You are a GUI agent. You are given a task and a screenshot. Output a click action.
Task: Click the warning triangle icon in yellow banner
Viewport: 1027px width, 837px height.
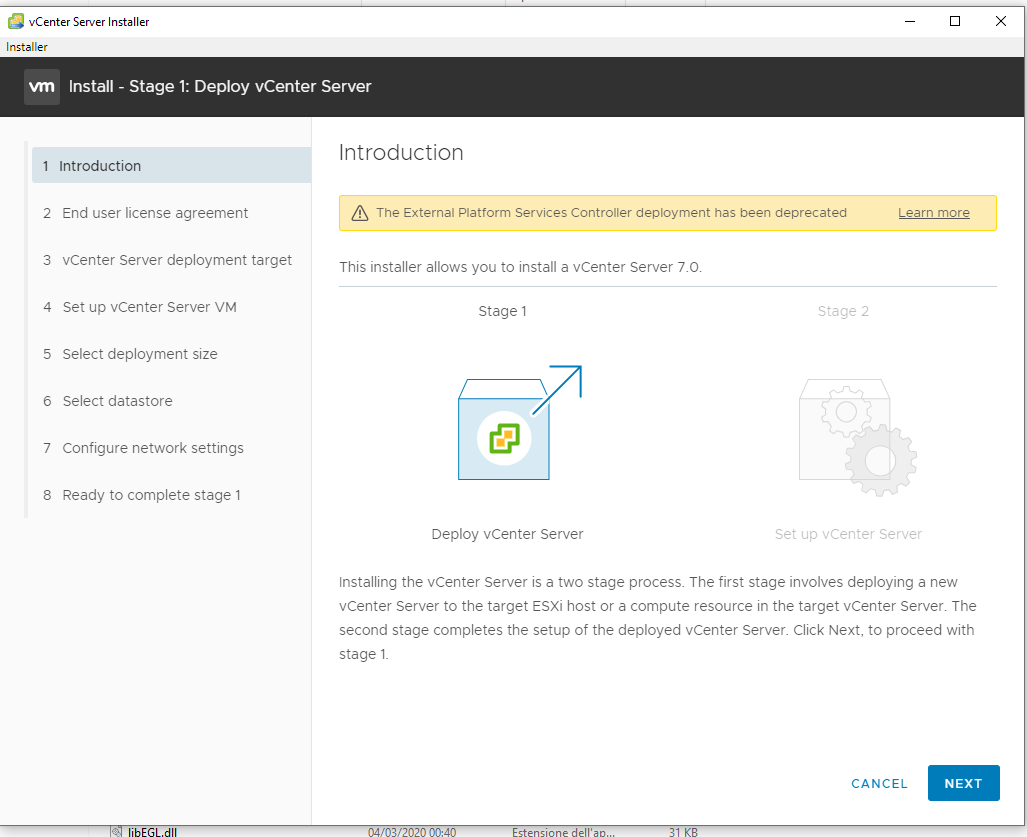[x=360, y=213]
